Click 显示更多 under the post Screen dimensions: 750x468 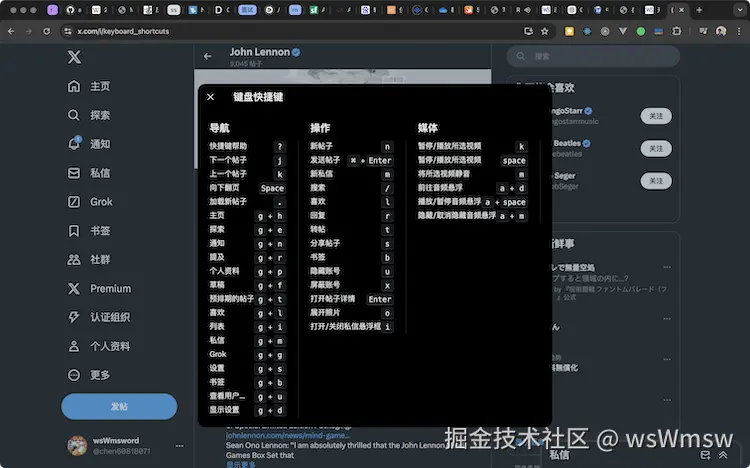(x=241, y=464)
